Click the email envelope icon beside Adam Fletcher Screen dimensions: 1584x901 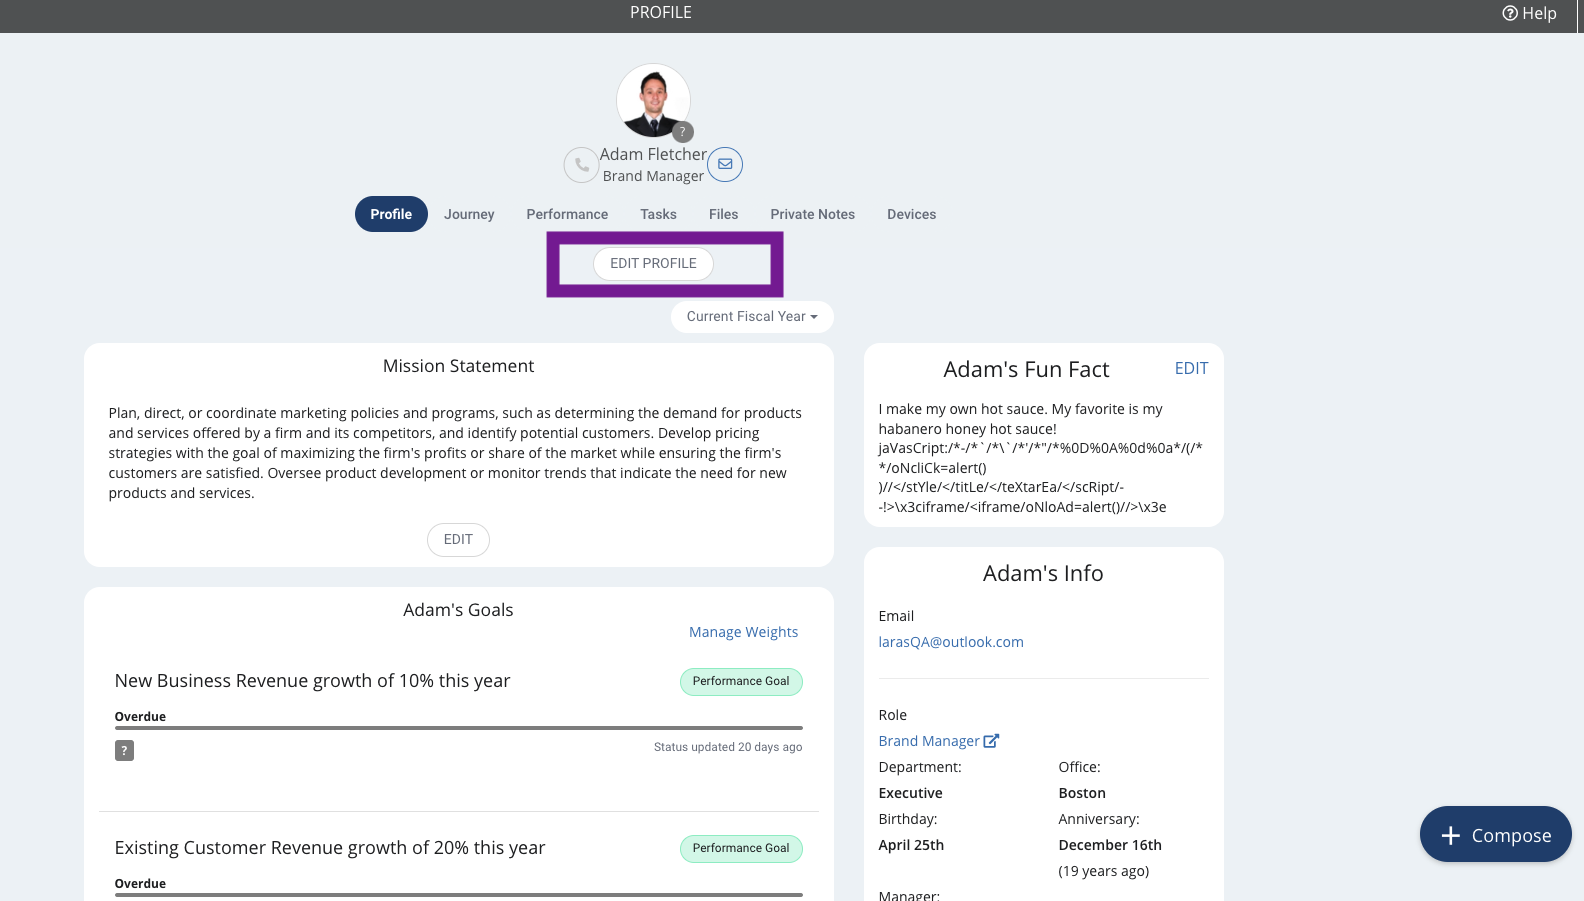(x=725, y=164)
